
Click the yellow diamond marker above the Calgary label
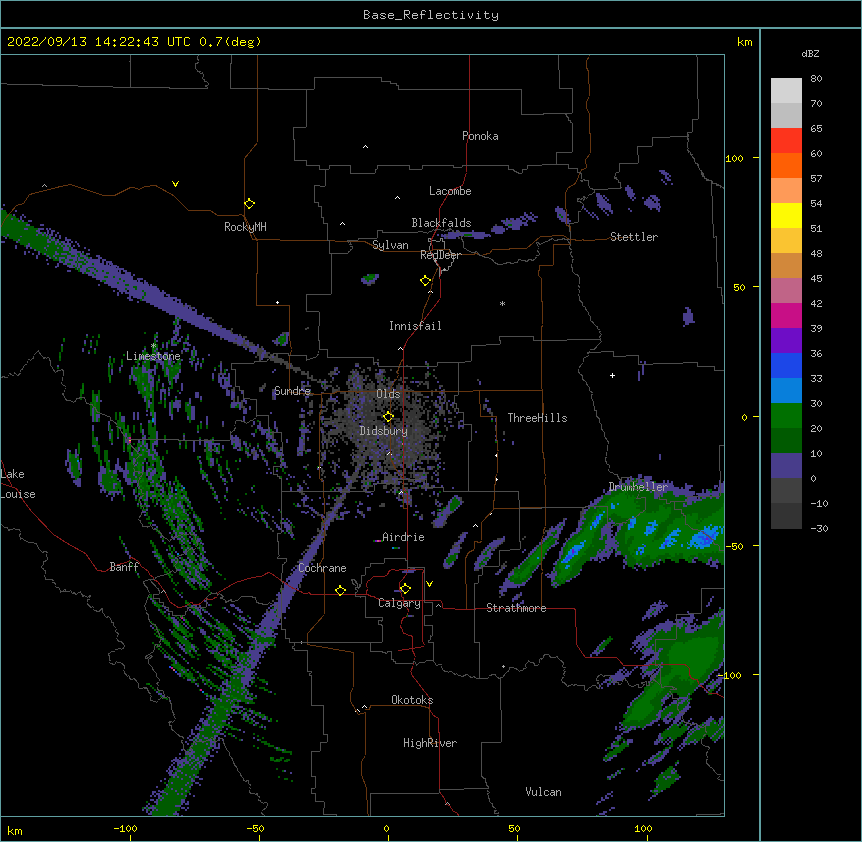coord(405,589)
